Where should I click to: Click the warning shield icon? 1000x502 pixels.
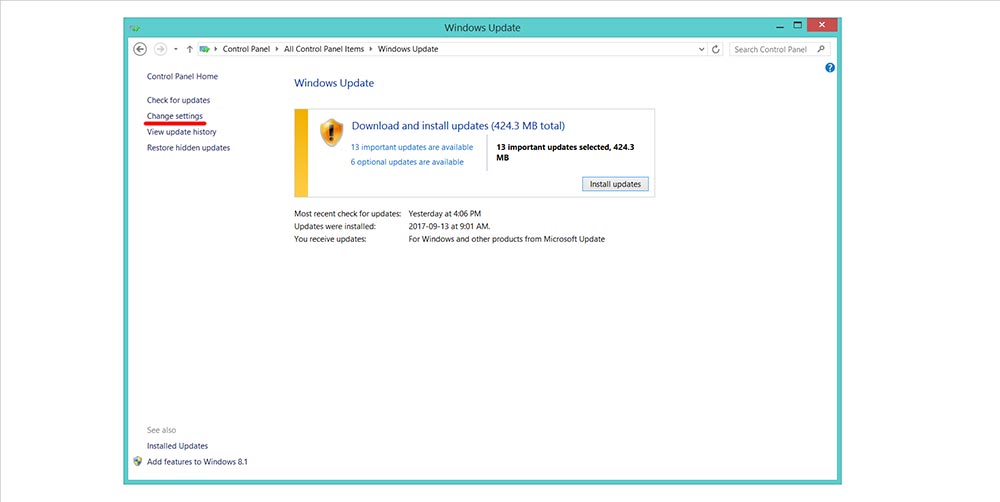[332, 133]
